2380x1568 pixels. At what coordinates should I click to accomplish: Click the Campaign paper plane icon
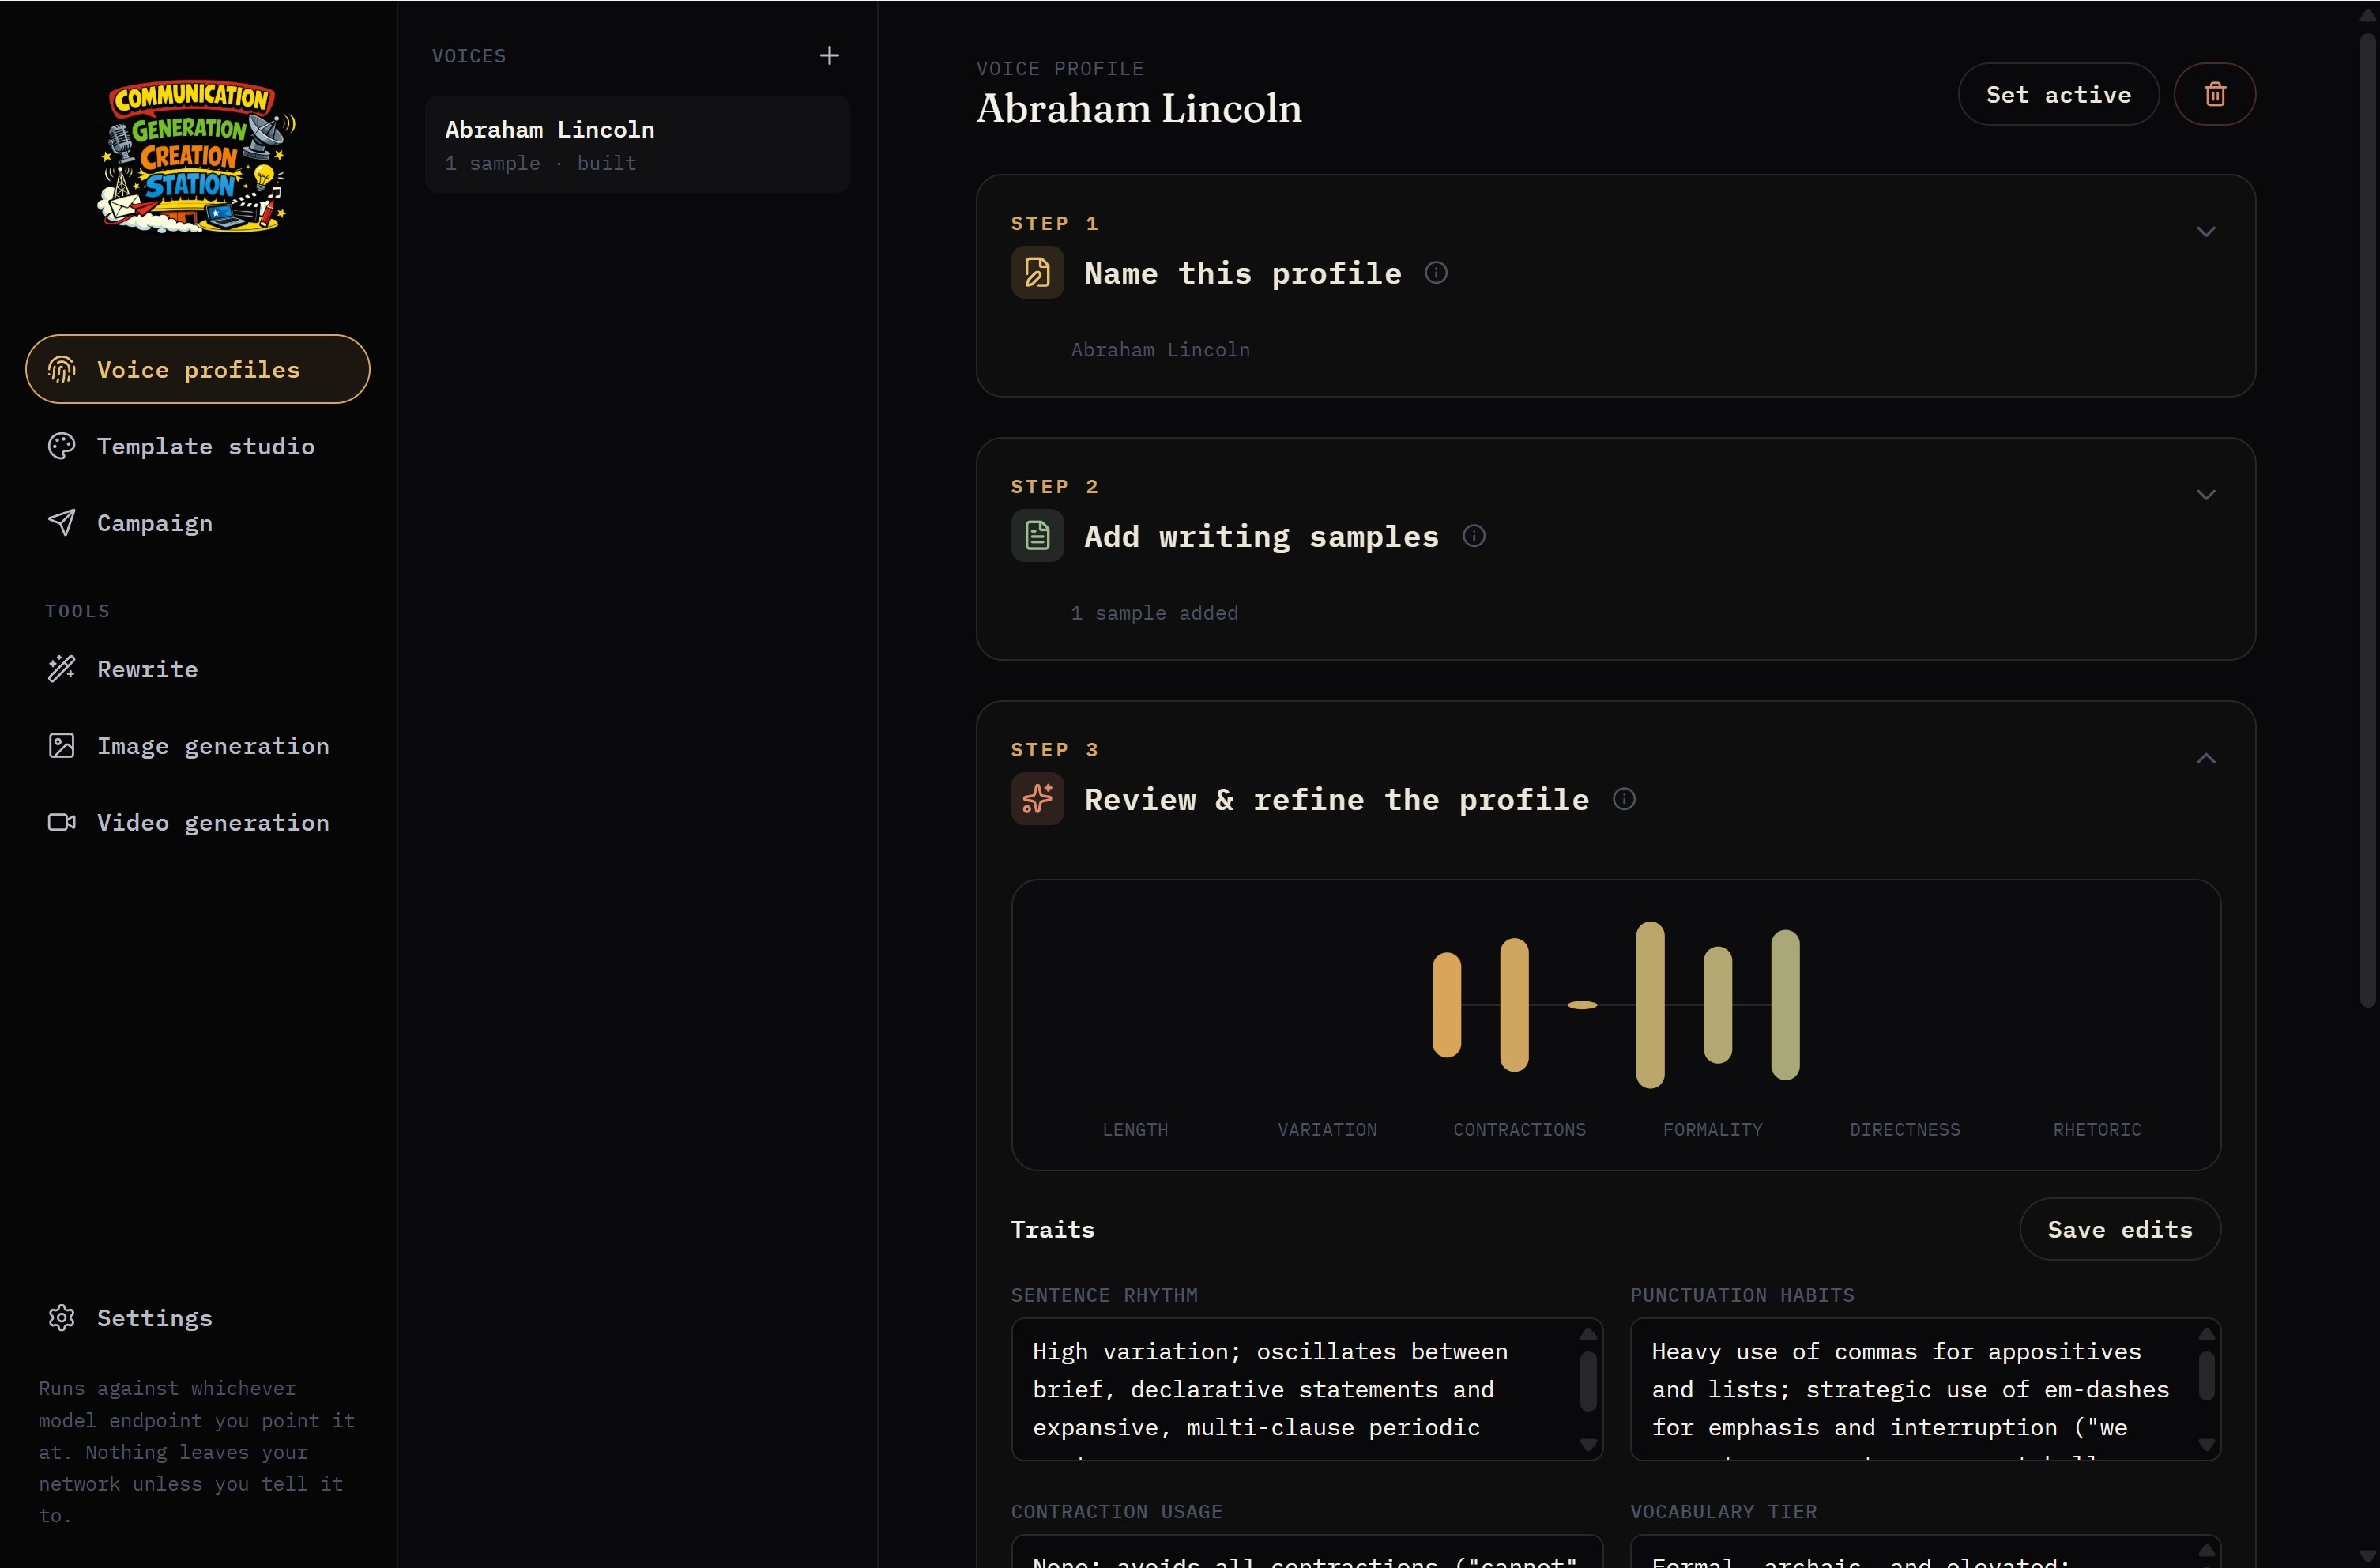point(62,522)
